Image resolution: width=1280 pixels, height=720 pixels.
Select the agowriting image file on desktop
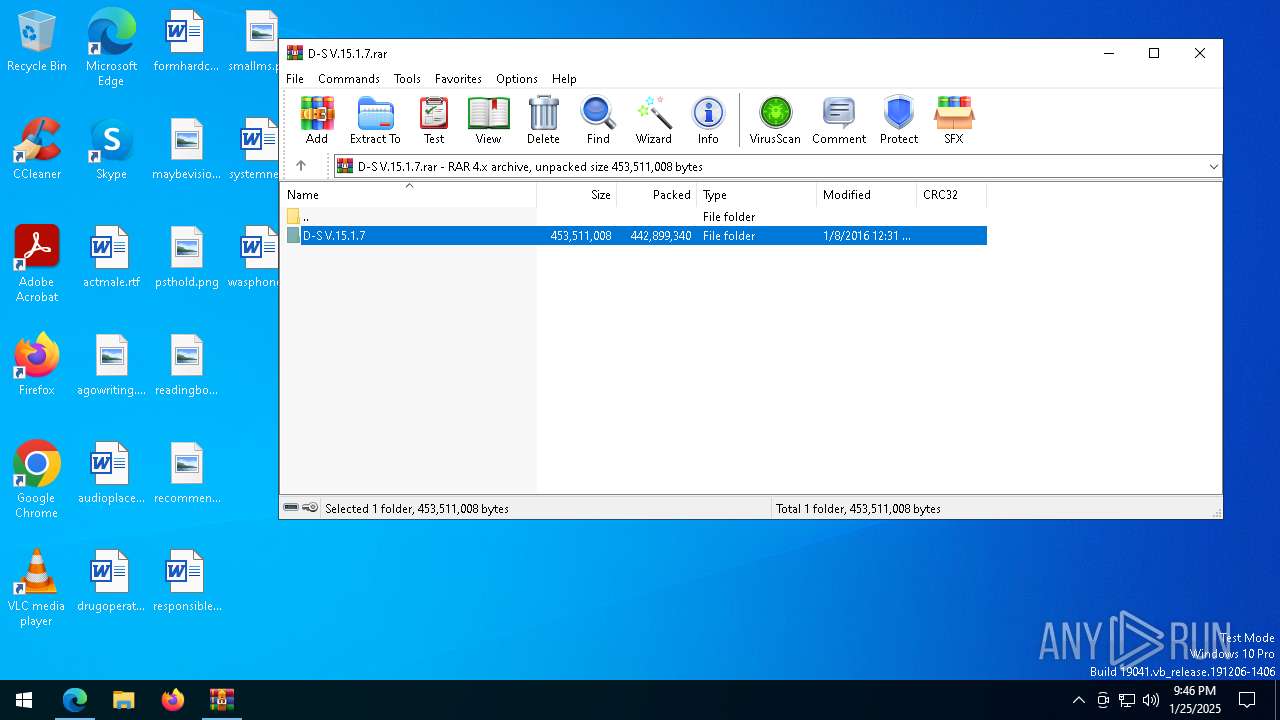pos(111,365)
